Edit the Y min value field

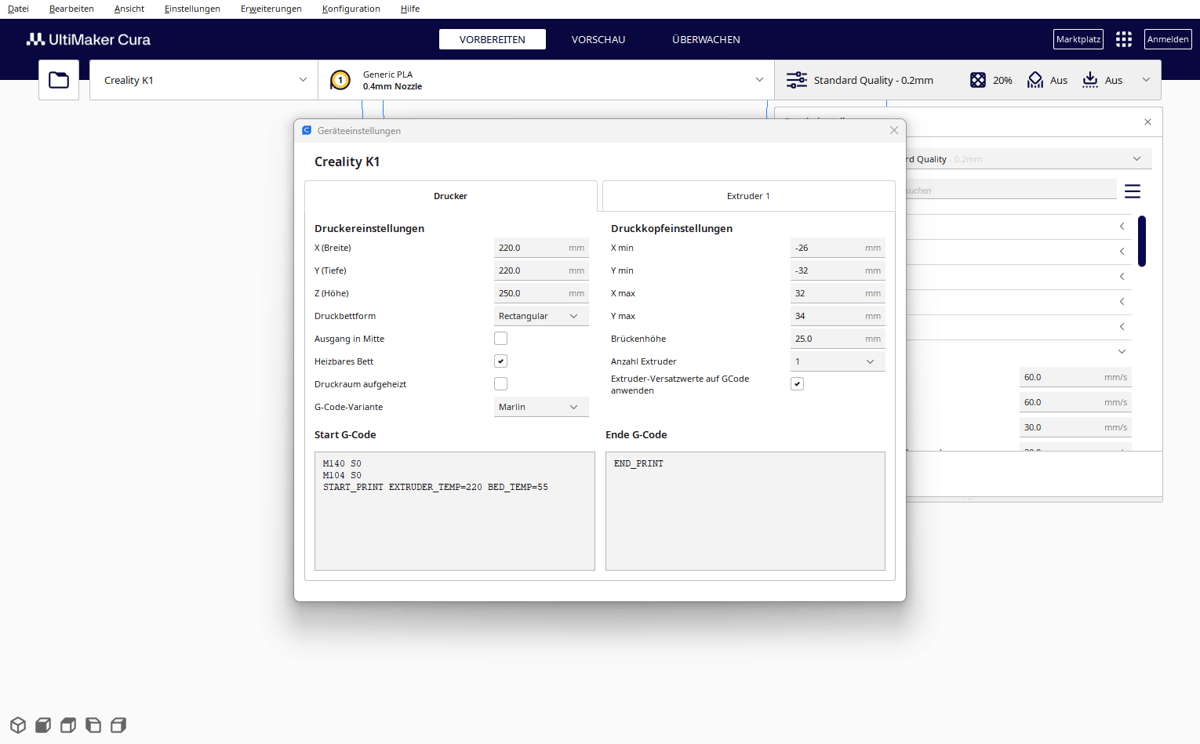pos(838,271)
